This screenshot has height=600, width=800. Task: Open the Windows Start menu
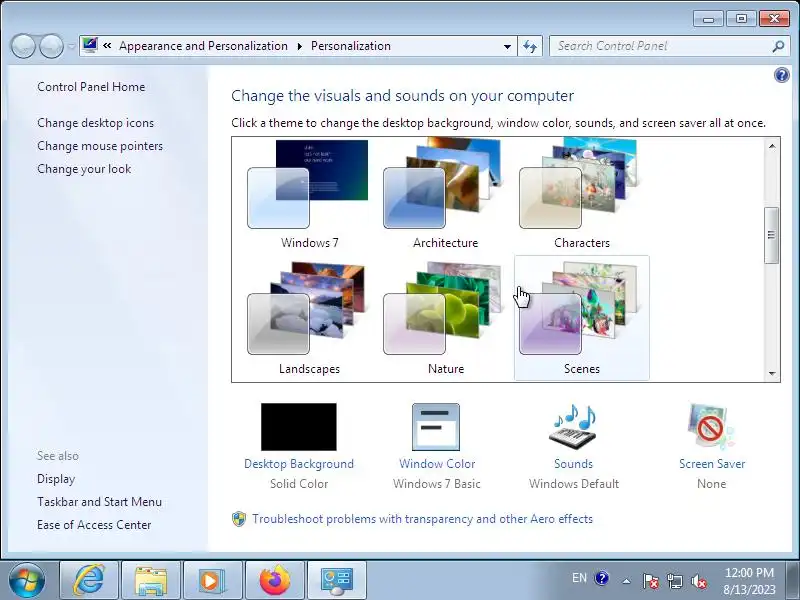(x=27, y=580)
